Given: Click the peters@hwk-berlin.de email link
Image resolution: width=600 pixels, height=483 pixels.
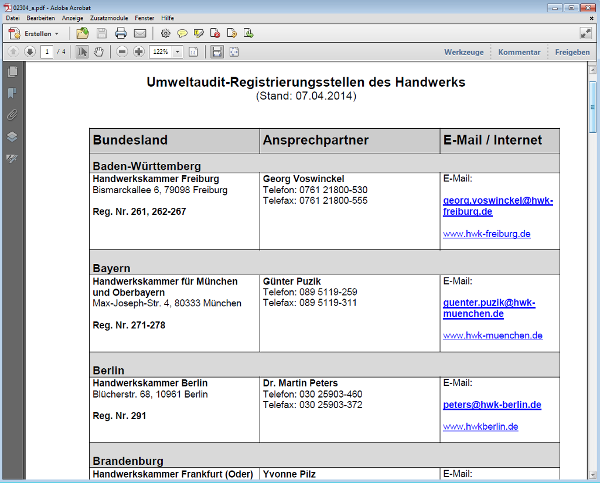Looking at the screenshot, I should pyautogui.click(x=491, y=405).
